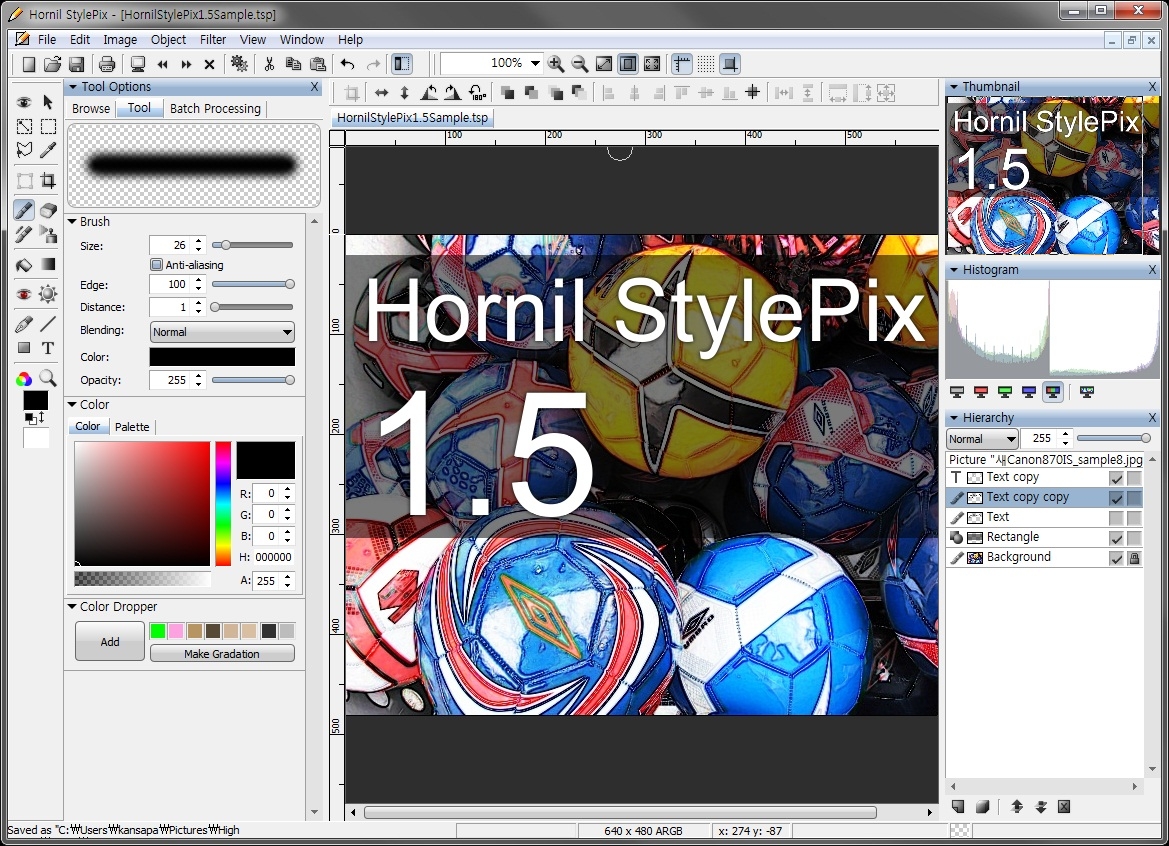Click the Zoom In magnifier button

pos(556,64)
